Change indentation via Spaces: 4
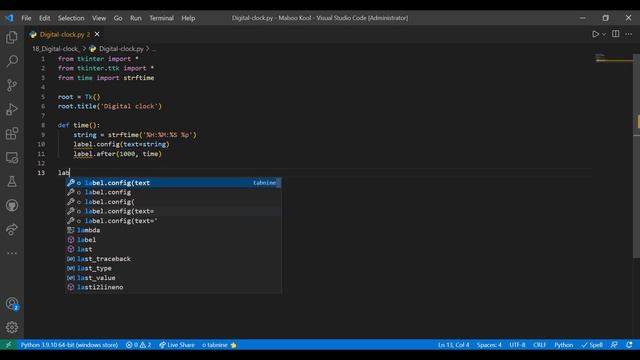 489,345
